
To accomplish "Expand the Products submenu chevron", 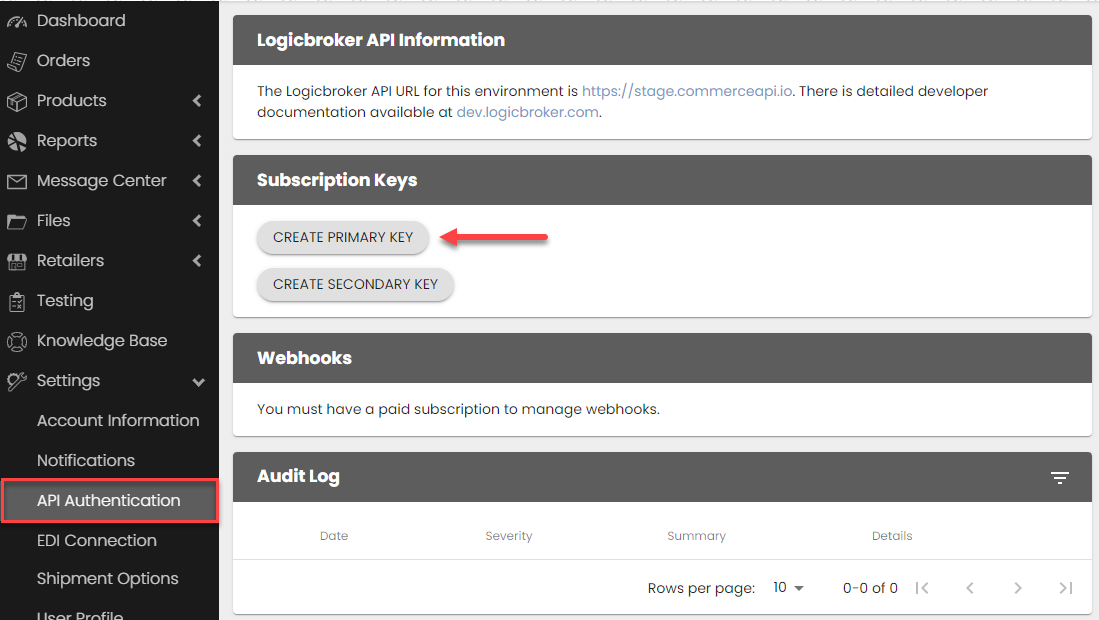I will click(197, 101).
